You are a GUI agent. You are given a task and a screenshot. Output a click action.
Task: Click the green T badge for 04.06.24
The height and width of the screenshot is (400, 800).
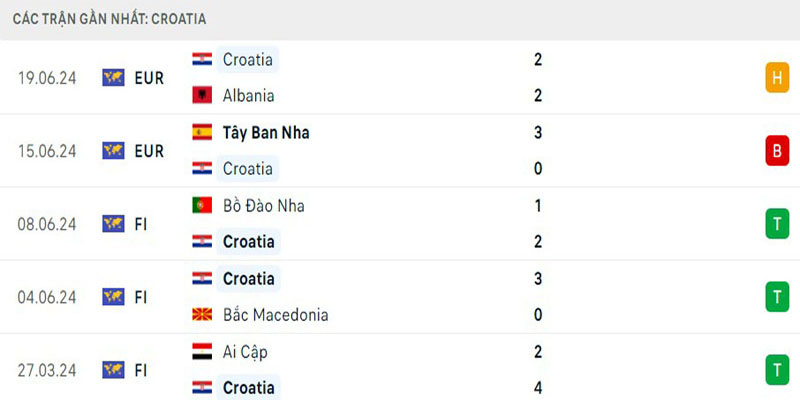click(x=776, y=297)
